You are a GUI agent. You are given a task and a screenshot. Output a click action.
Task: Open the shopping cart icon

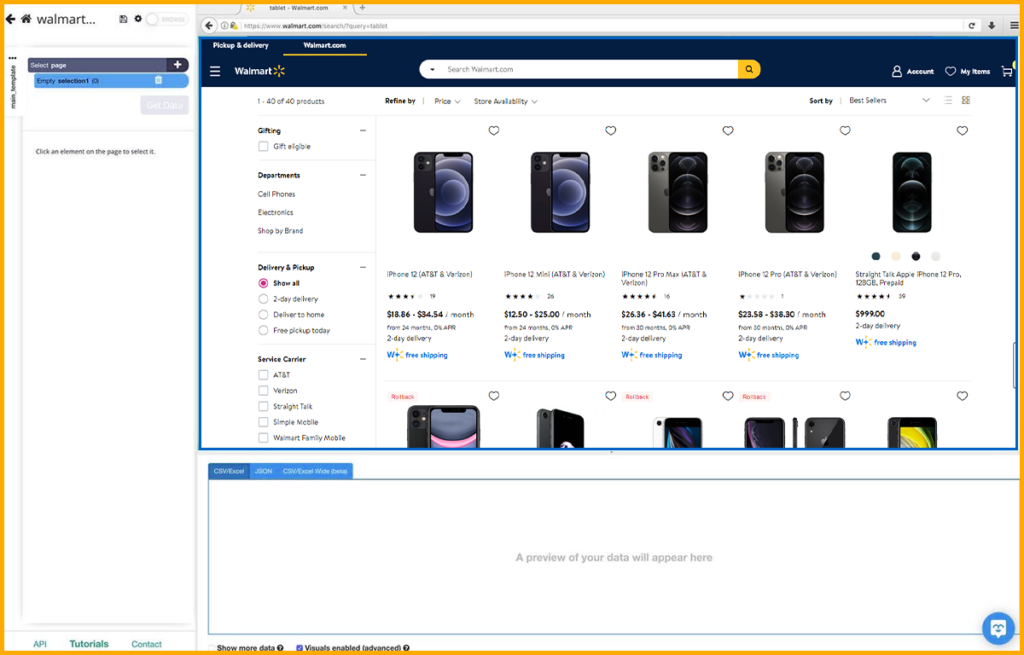1007,71
